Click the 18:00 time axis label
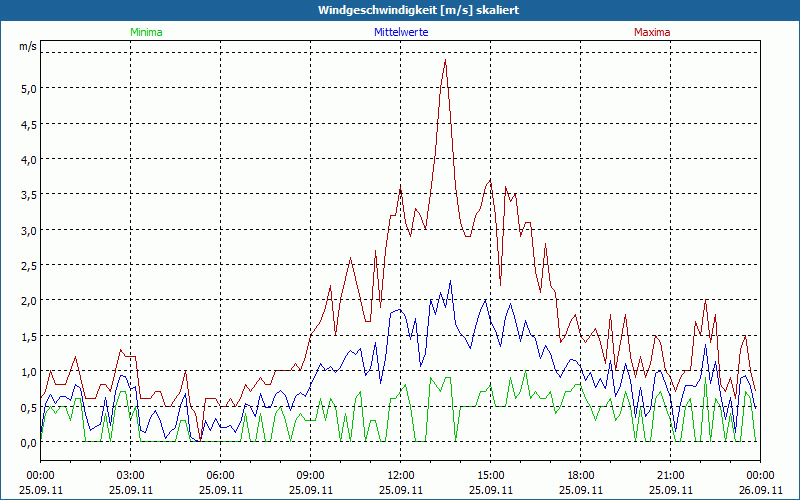The width and height of the screenshot is (800, 500). coord(581,476)
